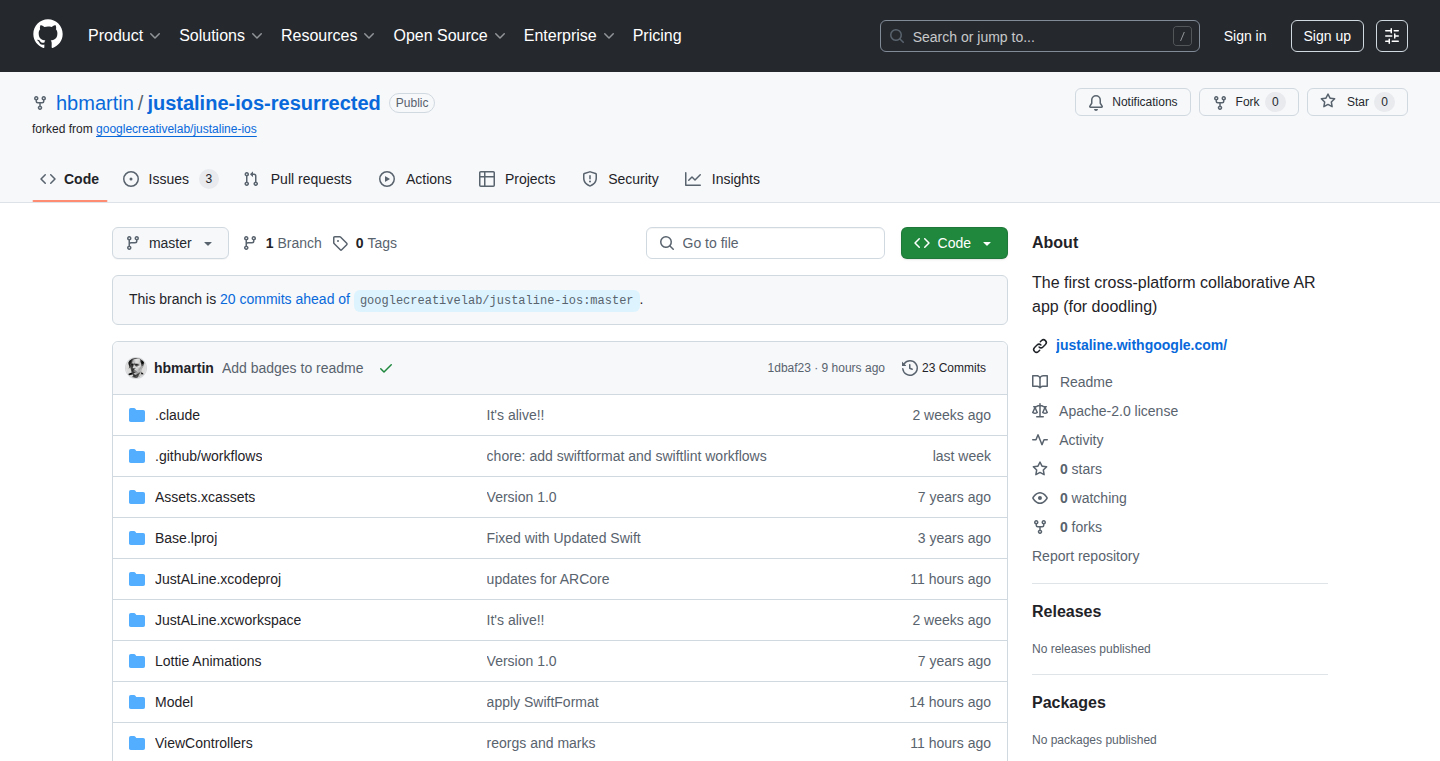Open JustALine.xcodeproj via its folder icon

point(137,579)
